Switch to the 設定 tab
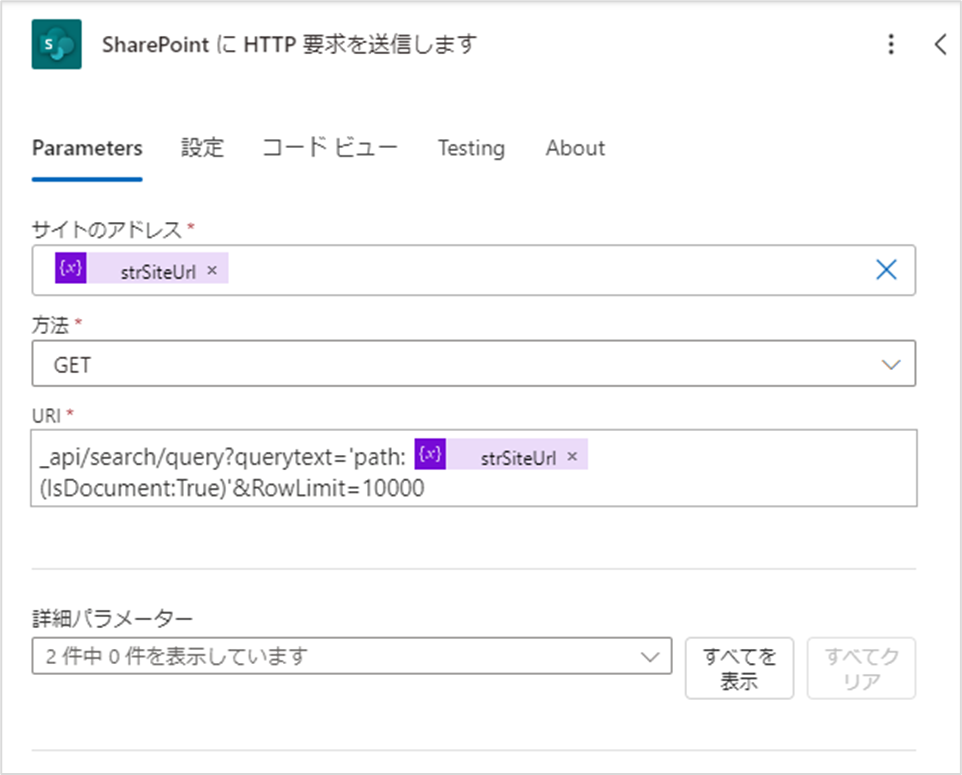 tap(202, 148)
